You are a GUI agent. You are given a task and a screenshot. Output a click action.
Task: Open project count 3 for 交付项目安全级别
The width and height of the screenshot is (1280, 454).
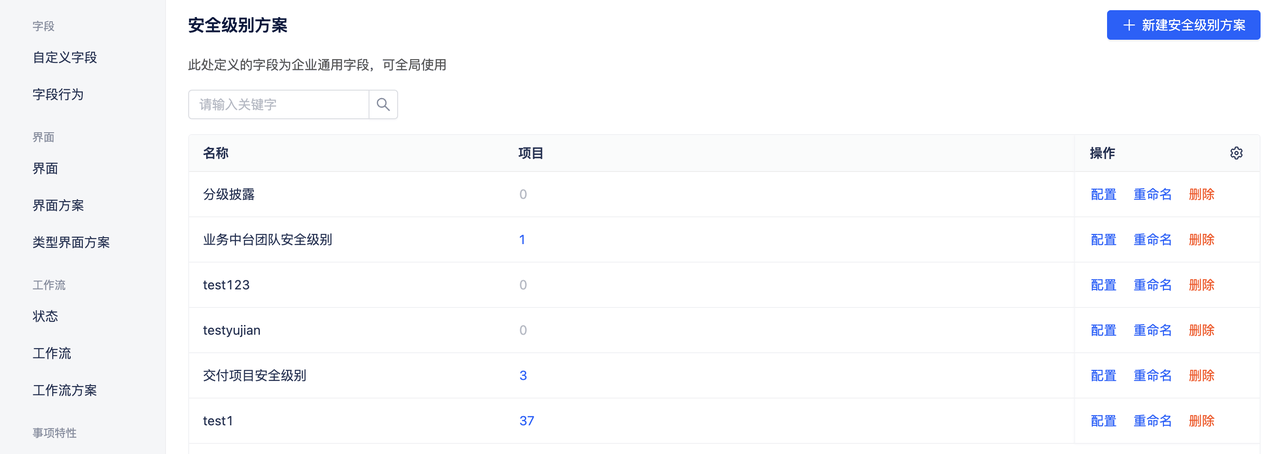coord(523,376)
